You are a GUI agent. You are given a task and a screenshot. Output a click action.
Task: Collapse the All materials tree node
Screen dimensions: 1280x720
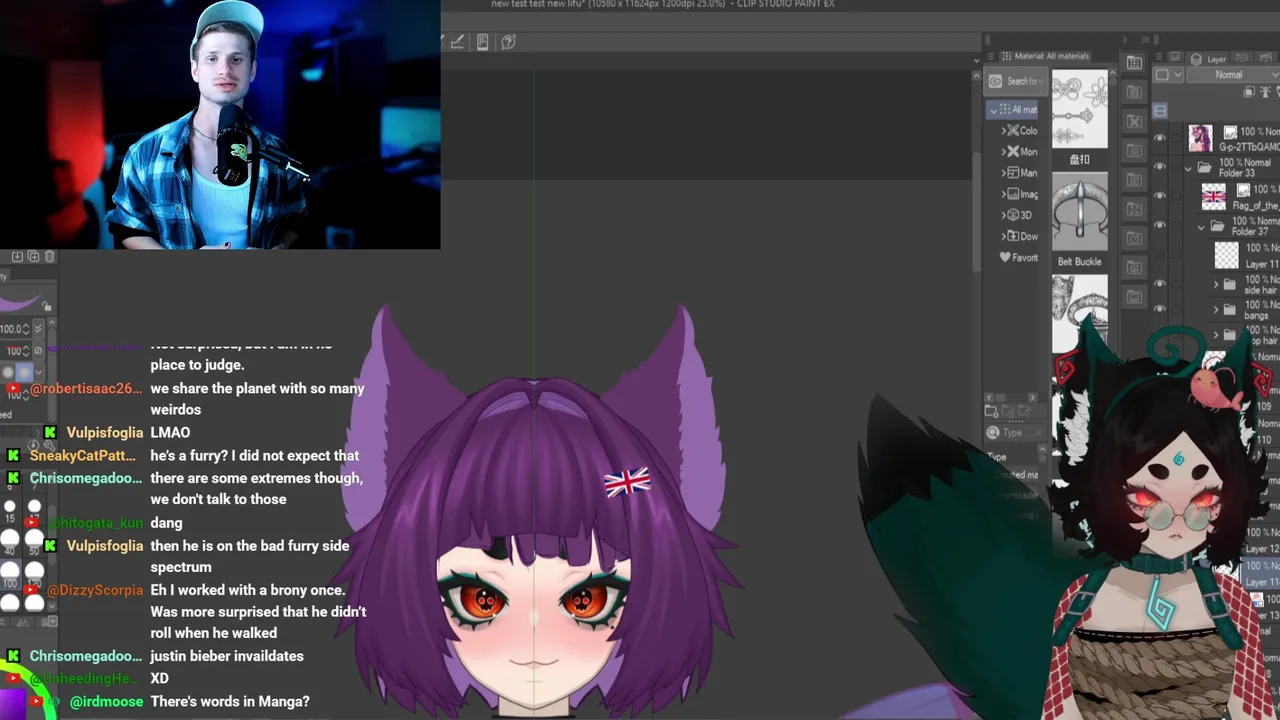(x=994, y=110)
